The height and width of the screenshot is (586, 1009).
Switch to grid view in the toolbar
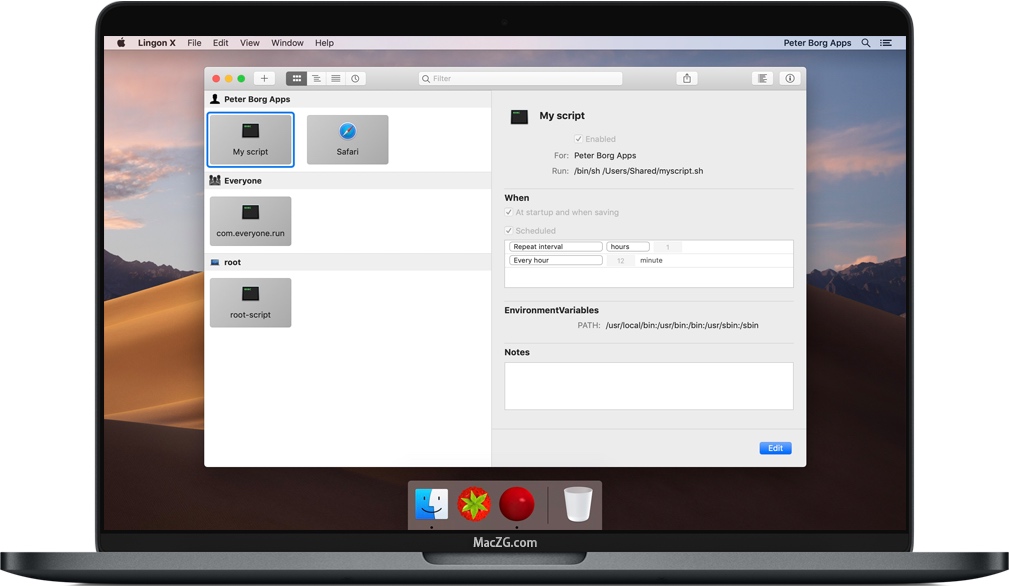(x=296, y=77)
